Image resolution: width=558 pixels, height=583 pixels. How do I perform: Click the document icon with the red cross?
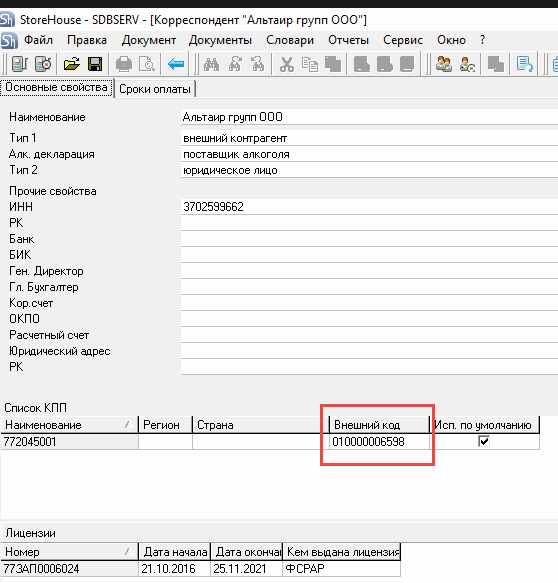[x=43, y=64]
